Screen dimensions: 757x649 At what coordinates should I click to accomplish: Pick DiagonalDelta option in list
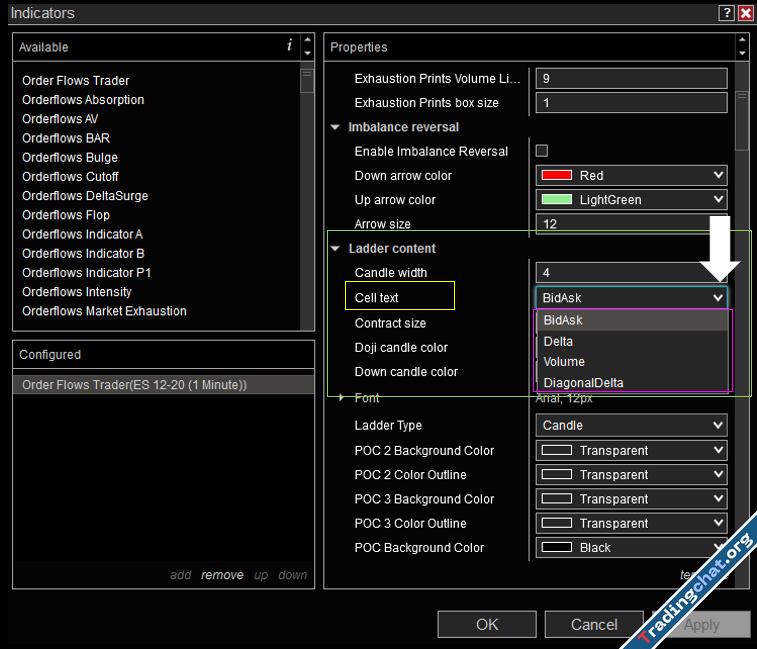583,383
